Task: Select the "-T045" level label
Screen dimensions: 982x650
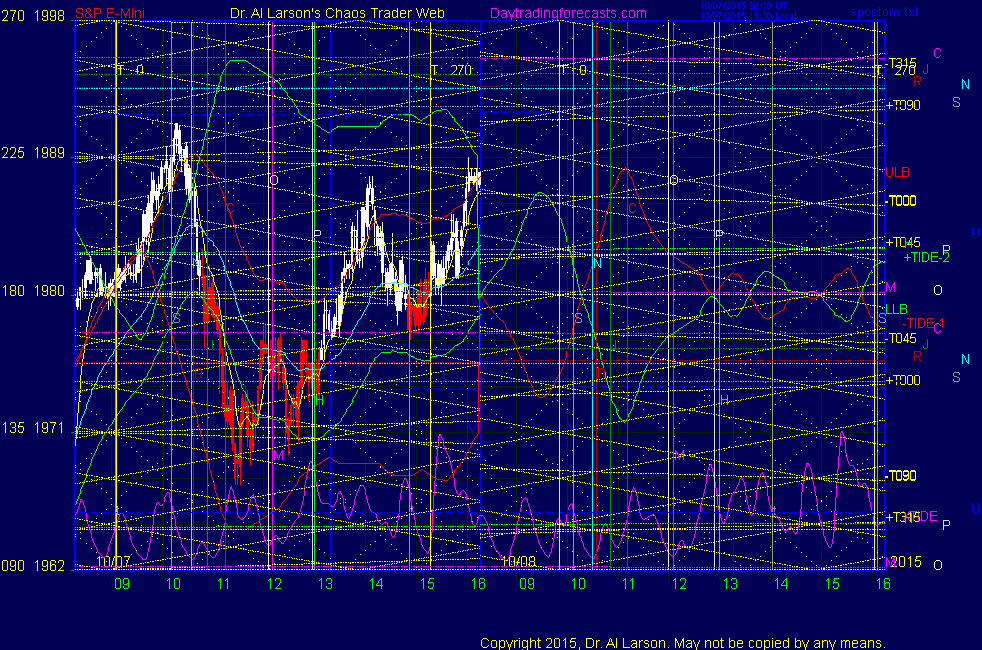Action: [x=901, y=338]
